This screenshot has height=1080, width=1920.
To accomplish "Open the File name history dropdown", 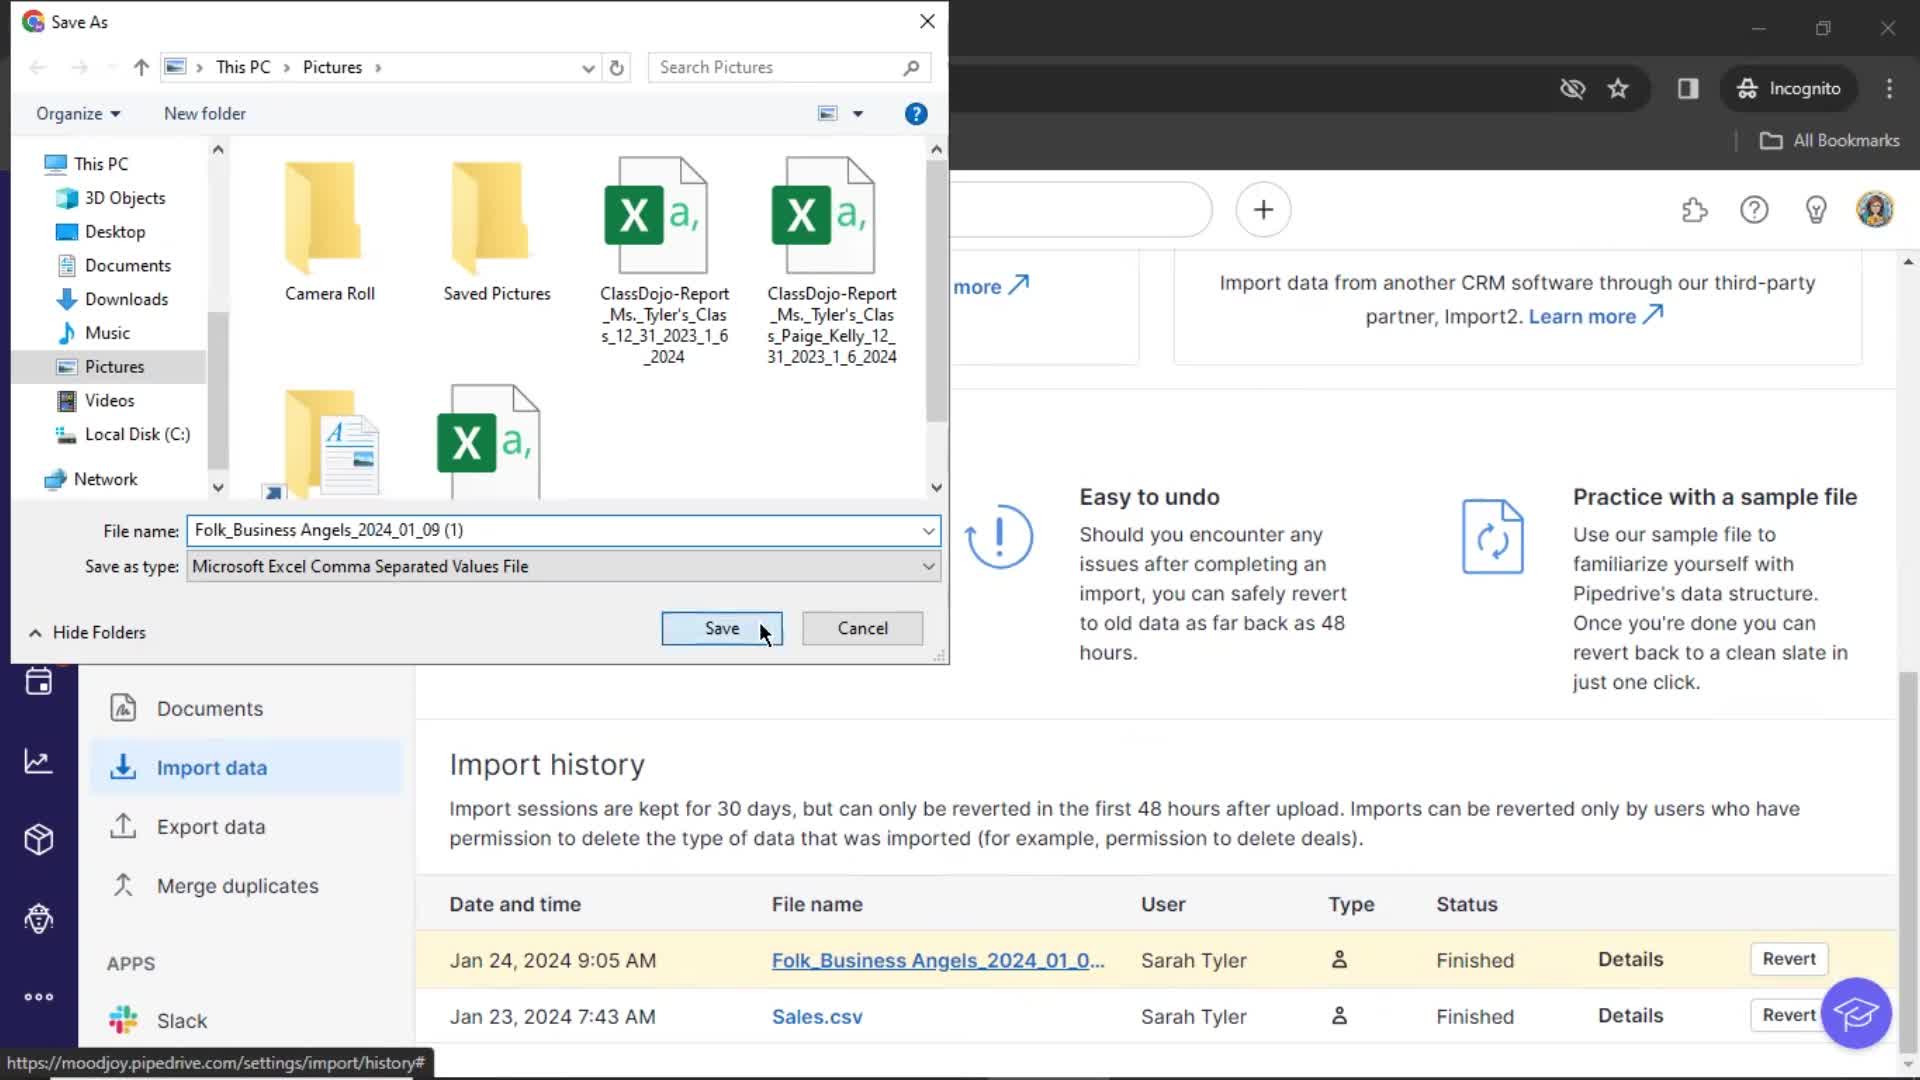I will tap(928, 531).
